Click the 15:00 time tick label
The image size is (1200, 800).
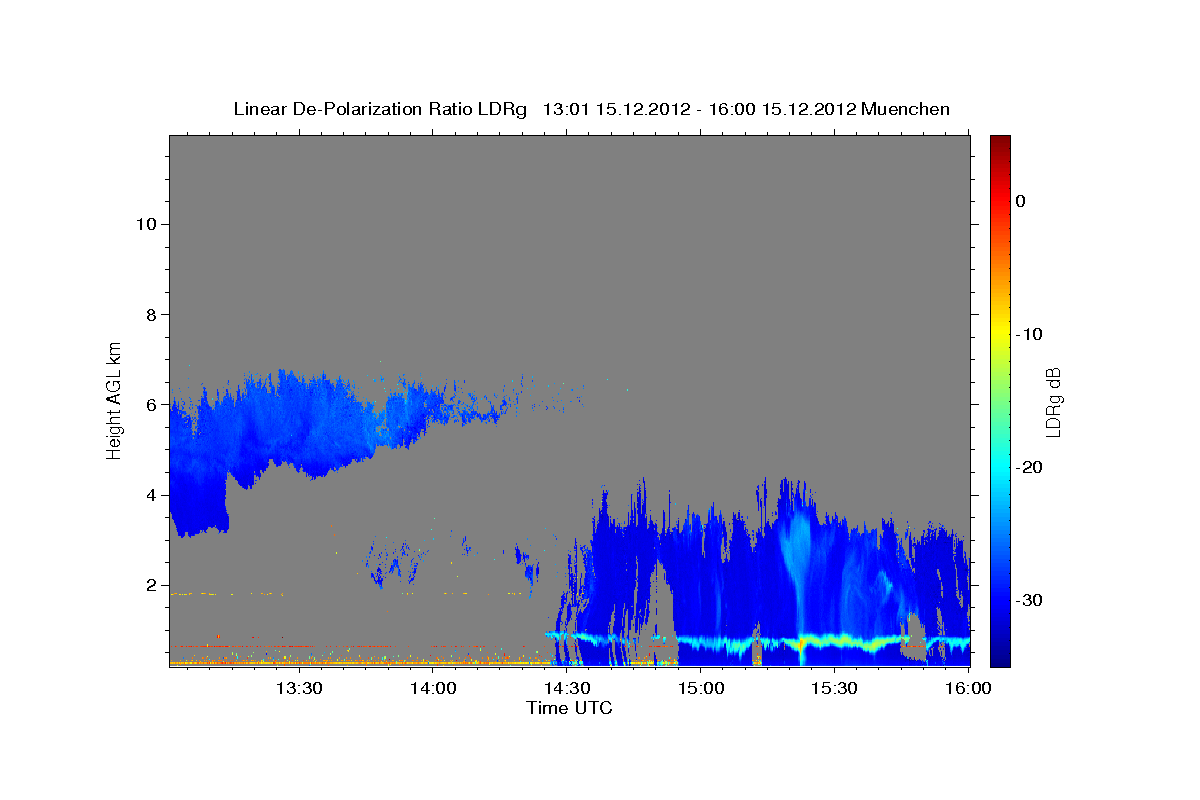(x=700, y=688)
